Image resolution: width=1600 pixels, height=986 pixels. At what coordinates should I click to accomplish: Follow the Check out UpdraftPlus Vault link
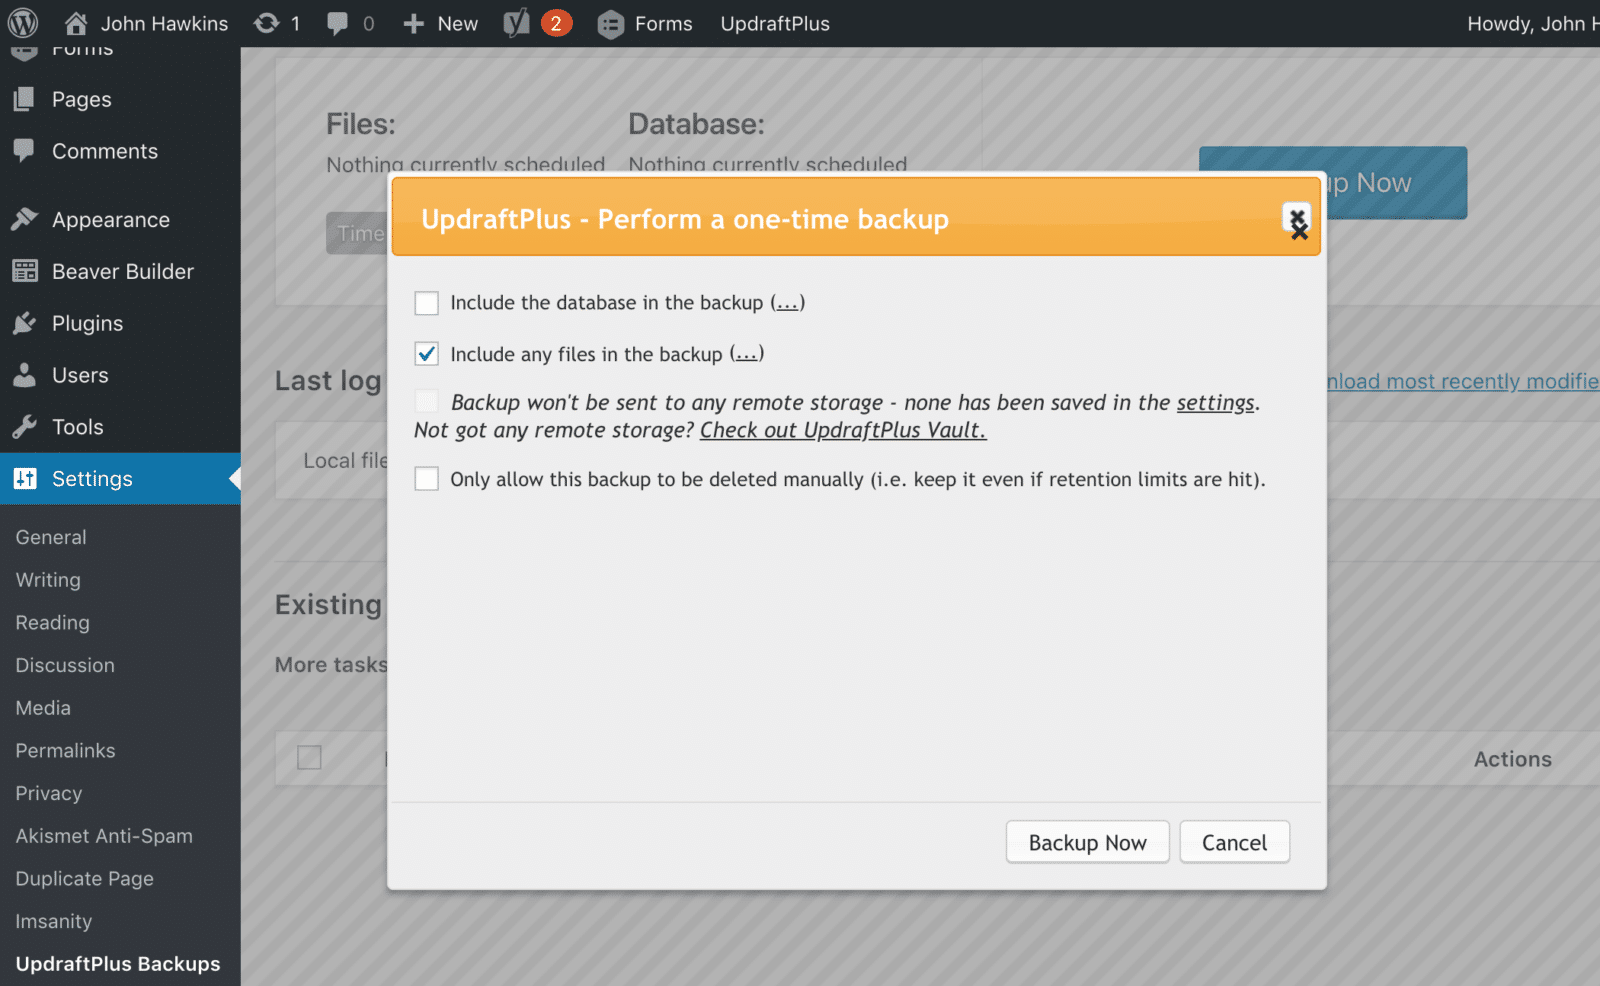(842, 430)
